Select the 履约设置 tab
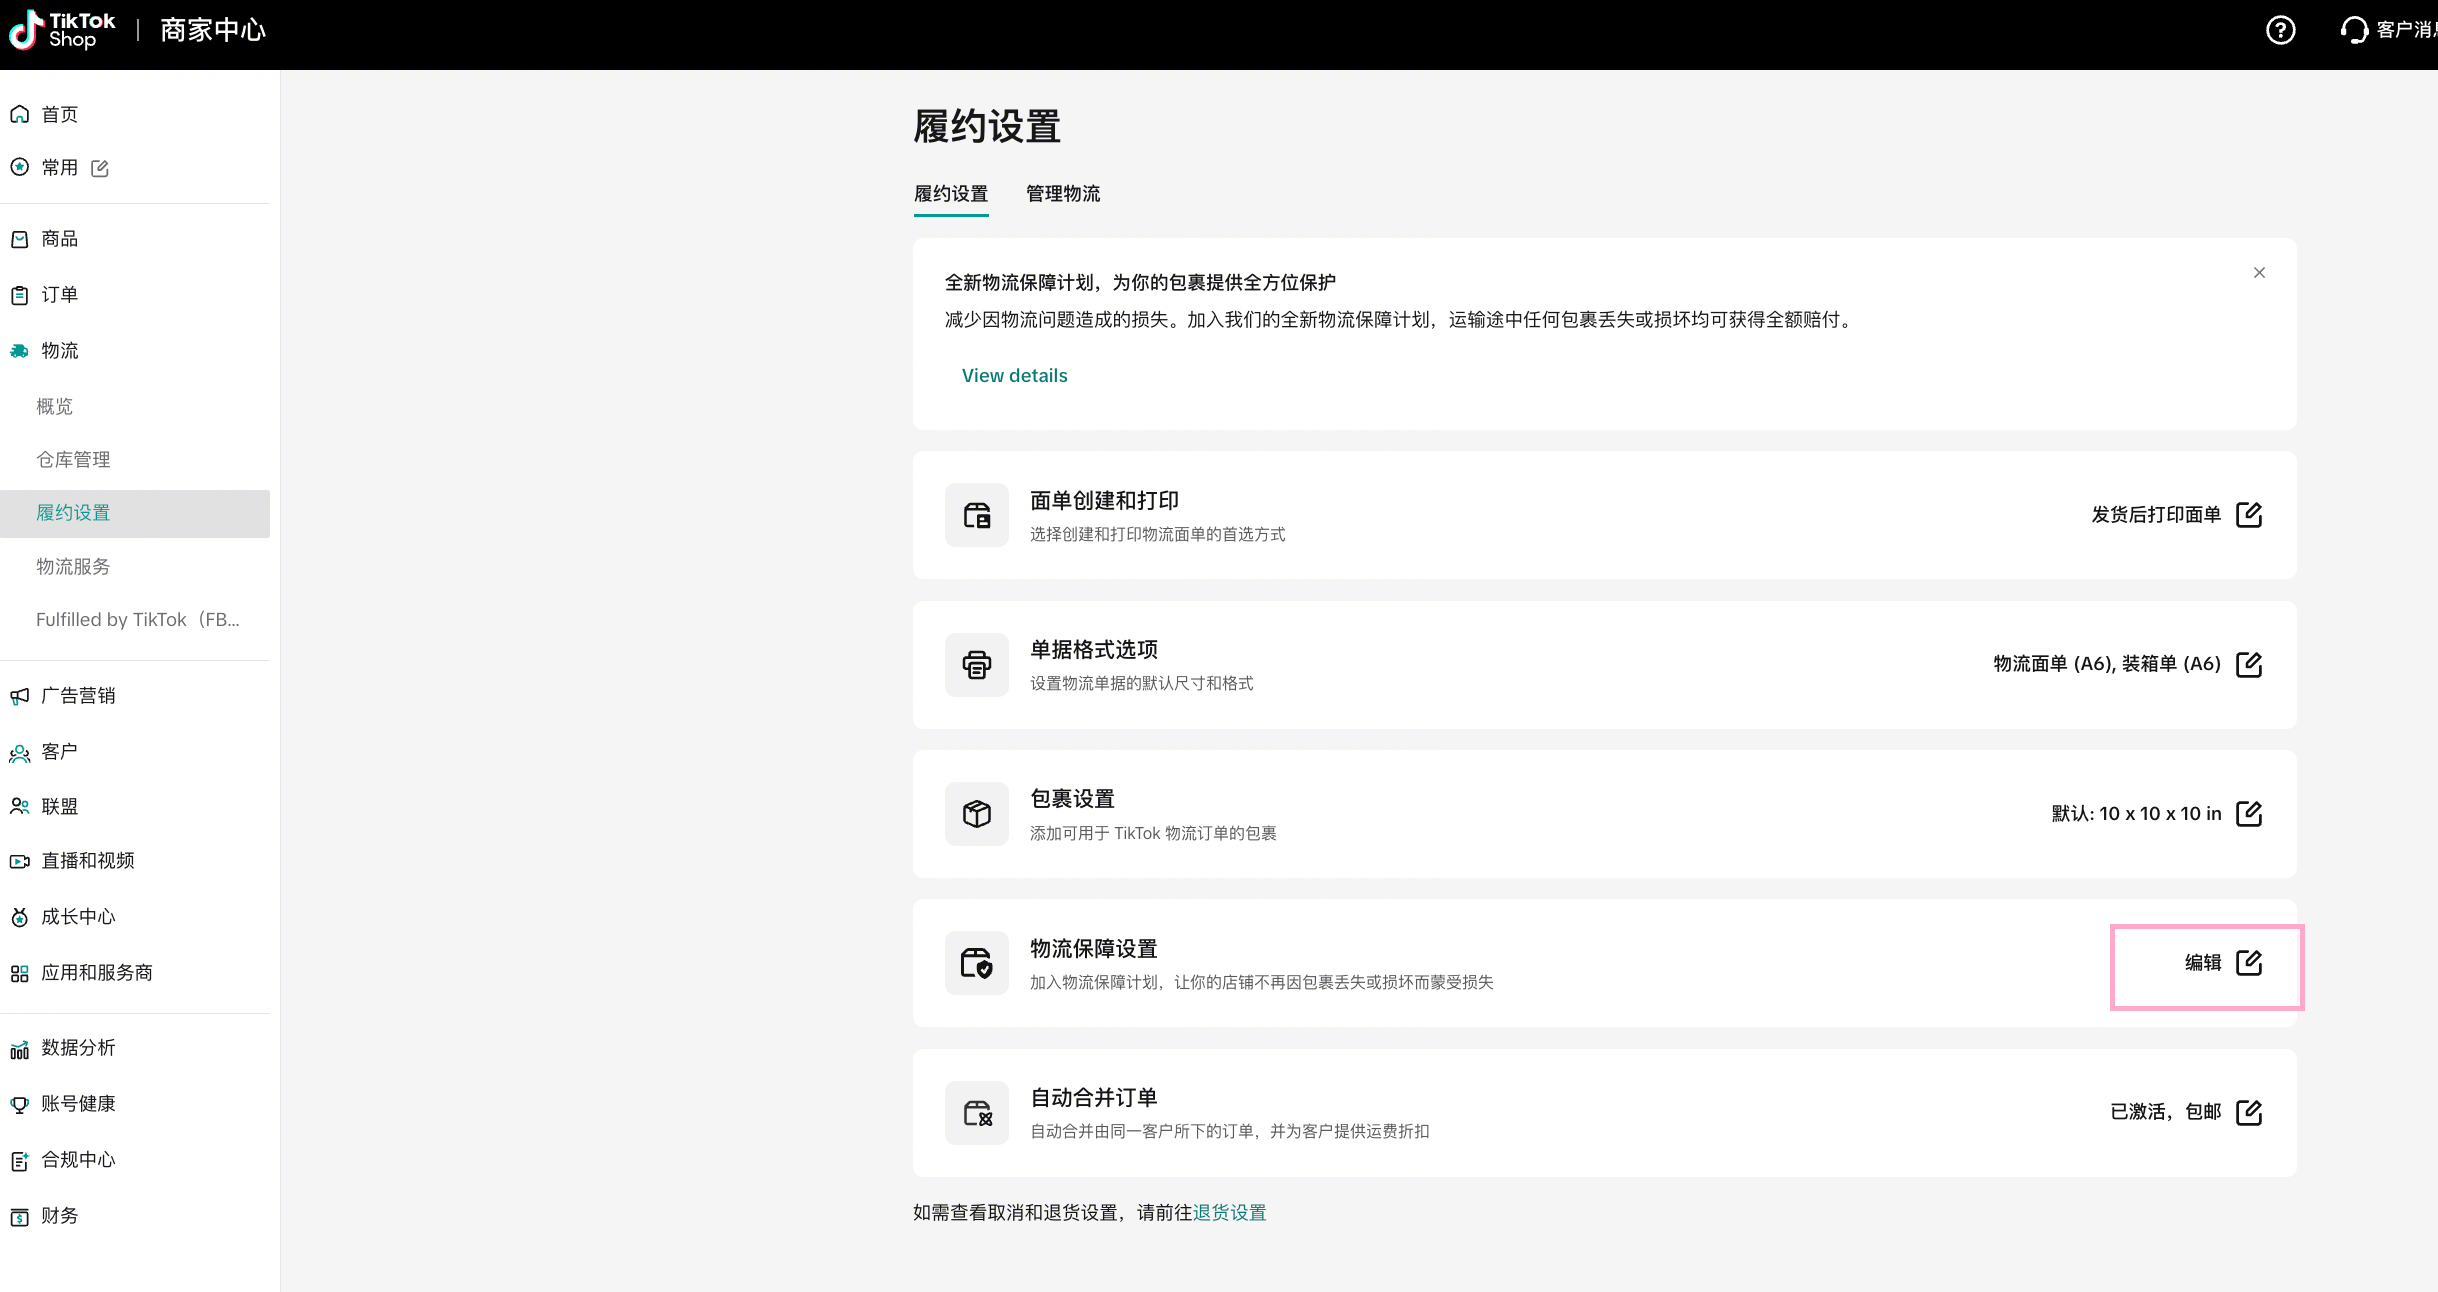 [x=950, y=194]
